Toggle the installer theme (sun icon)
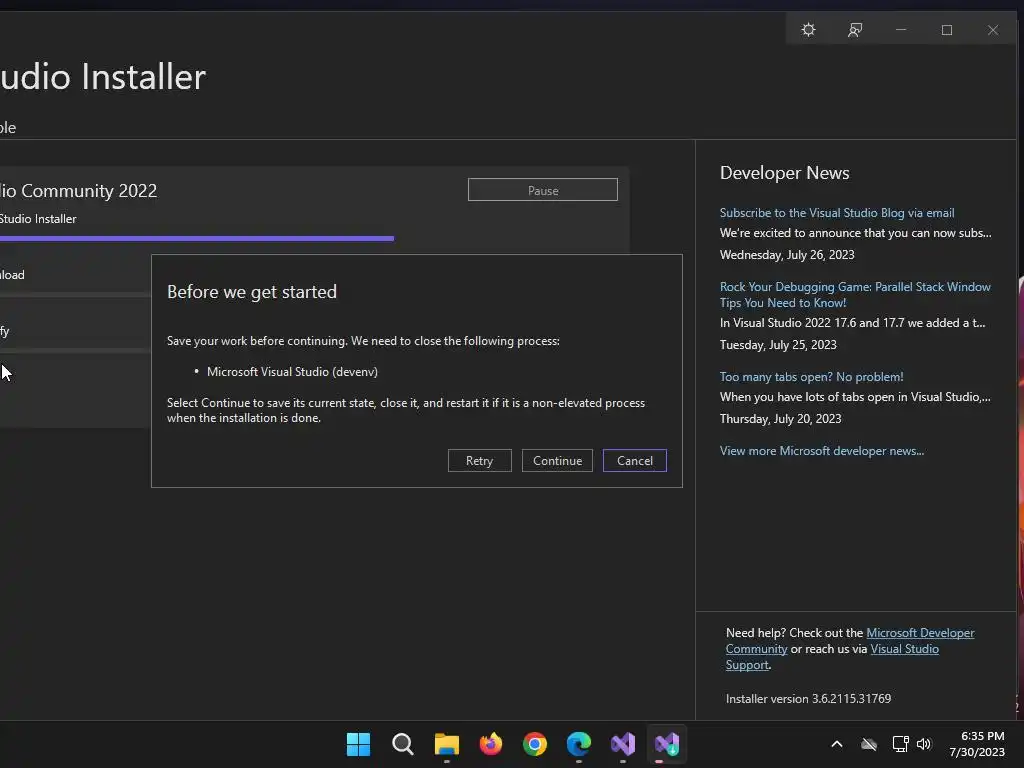This screenshot has width=1024, height=768. tap(808, 30)
